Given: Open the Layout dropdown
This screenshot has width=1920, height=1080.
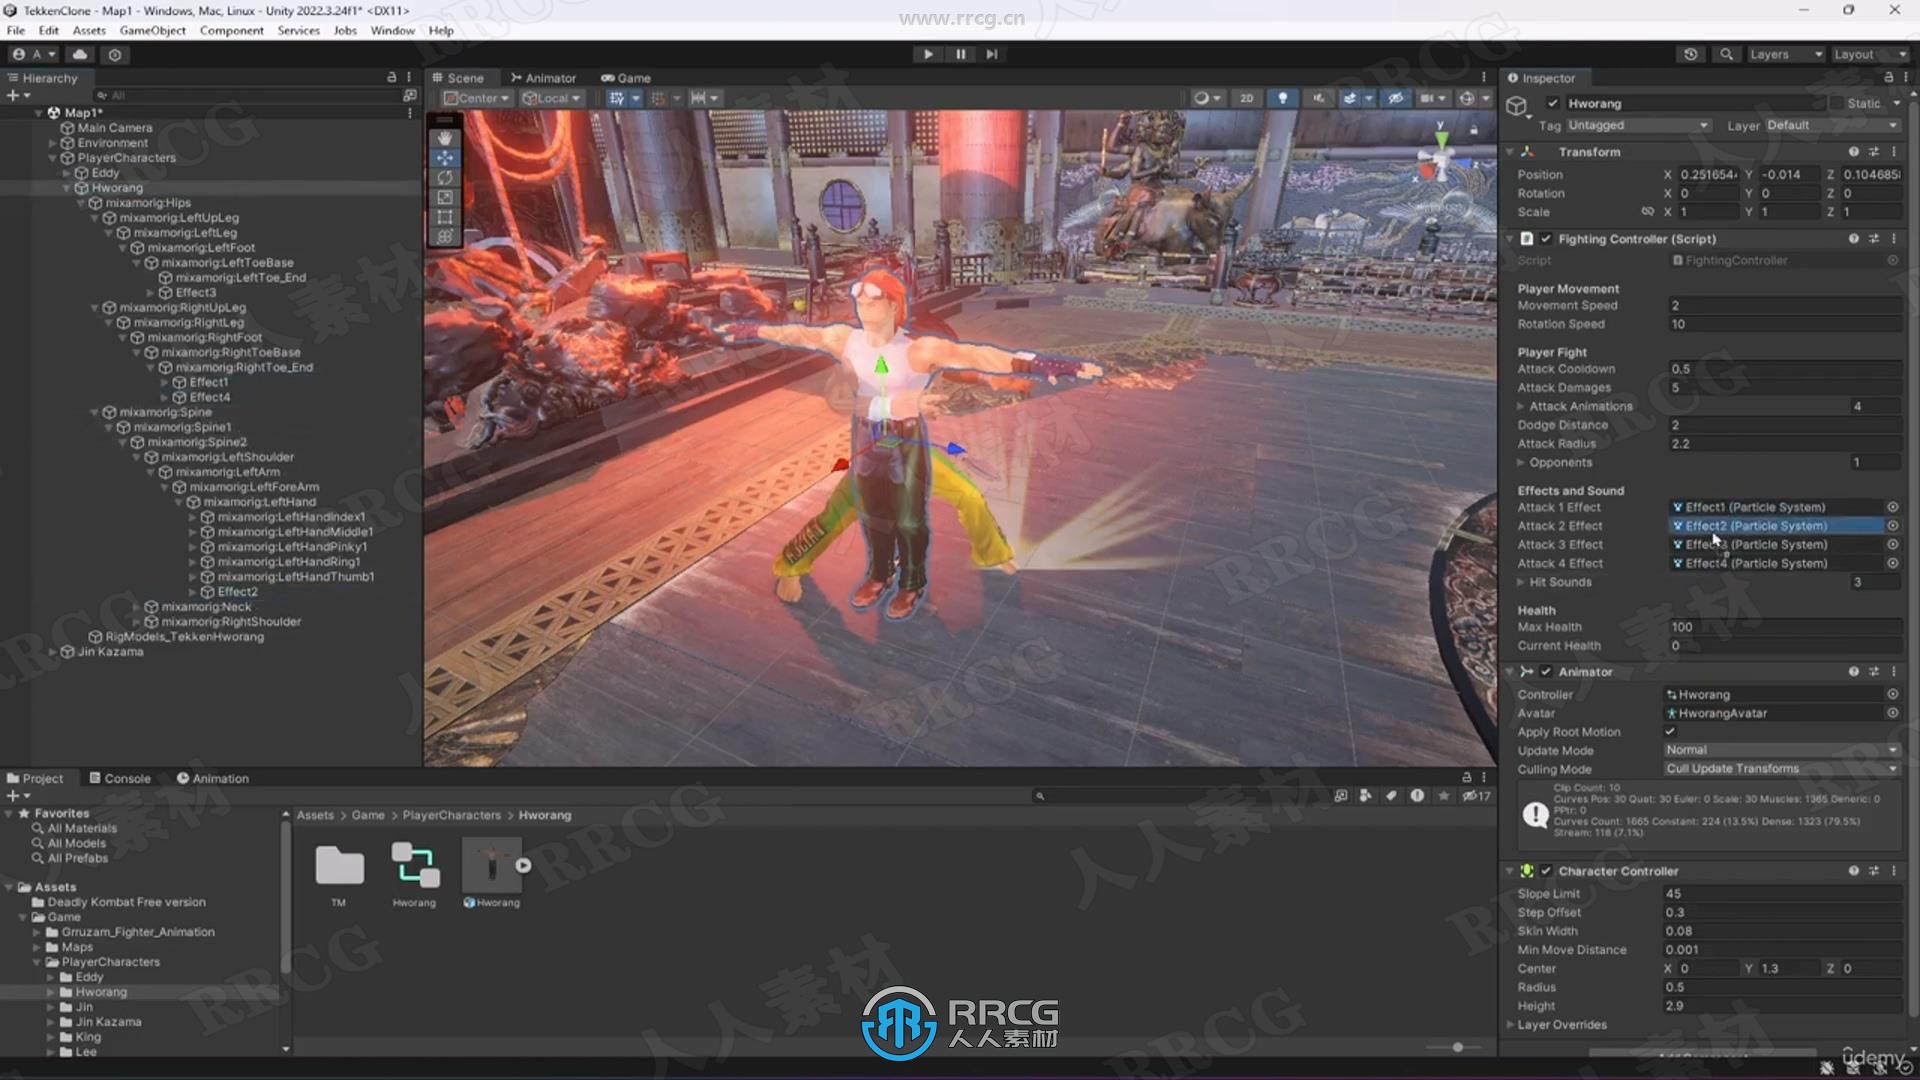Looking at the screenshot, I should (x=1868, y=54).
